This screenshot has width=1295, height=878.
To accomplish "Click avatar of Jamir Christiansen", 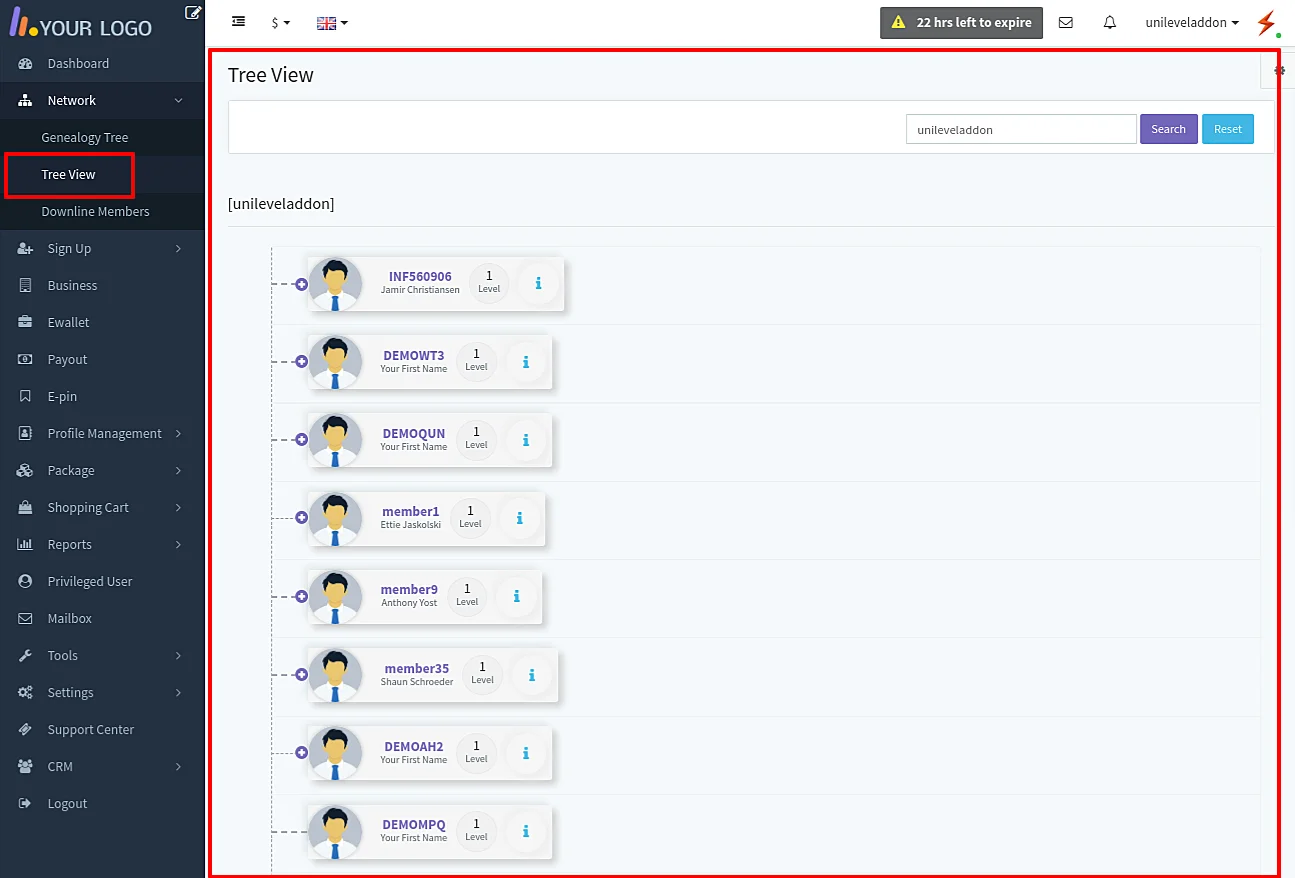I will pos(336,284).
